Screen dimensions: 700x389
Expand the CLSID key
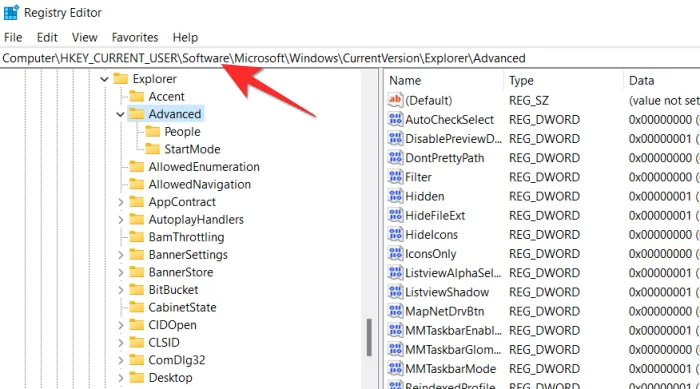120,343
